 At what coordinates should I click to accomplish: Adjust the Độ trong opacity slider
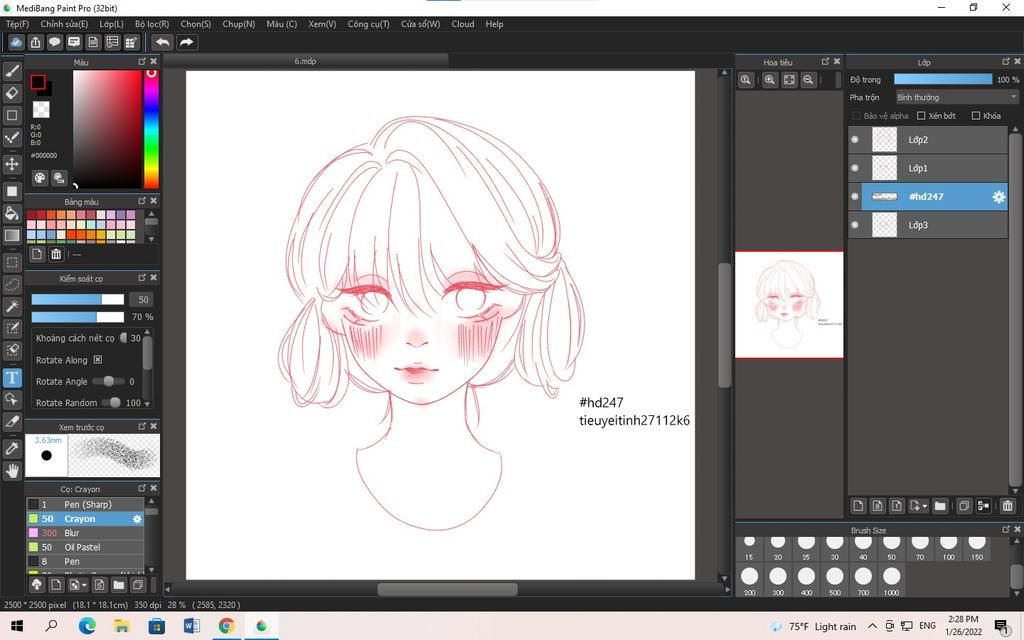tap(942, 80)
